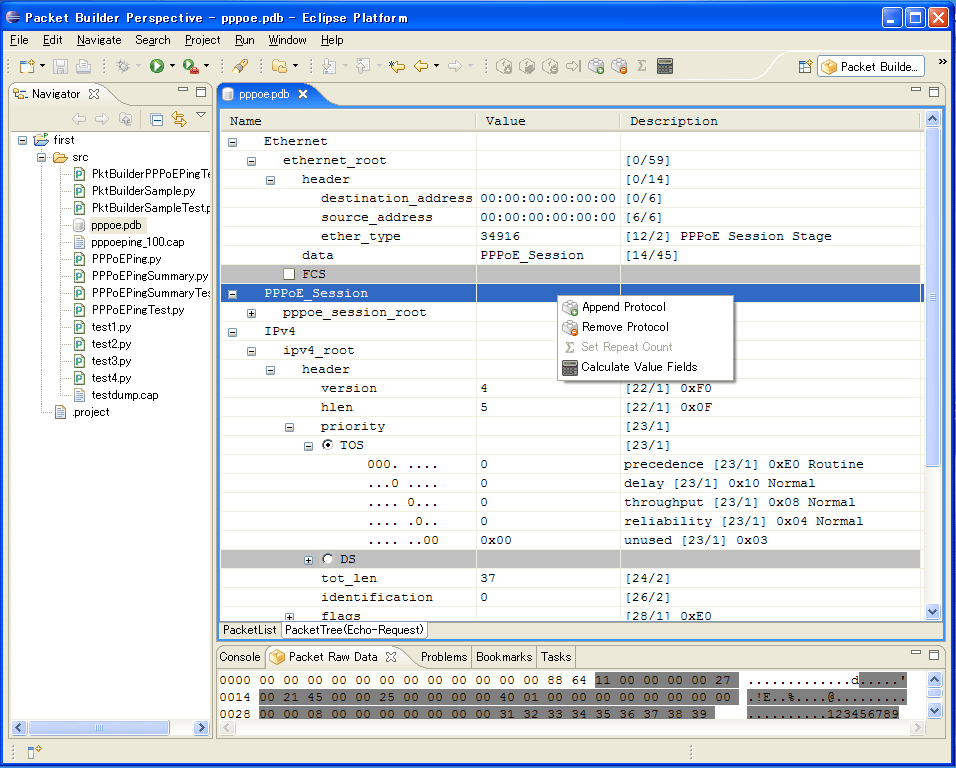956x768 pixels.
Task: Click the Open Perspective icon
Action: 805,66
